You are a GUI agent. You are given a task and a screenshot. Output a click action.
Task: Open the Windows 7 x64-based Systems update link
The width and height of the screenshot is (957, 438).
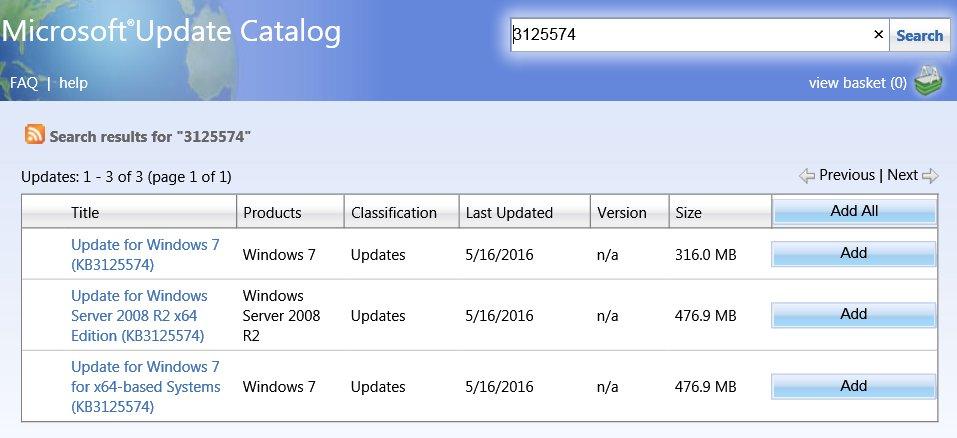pos(145,386)
